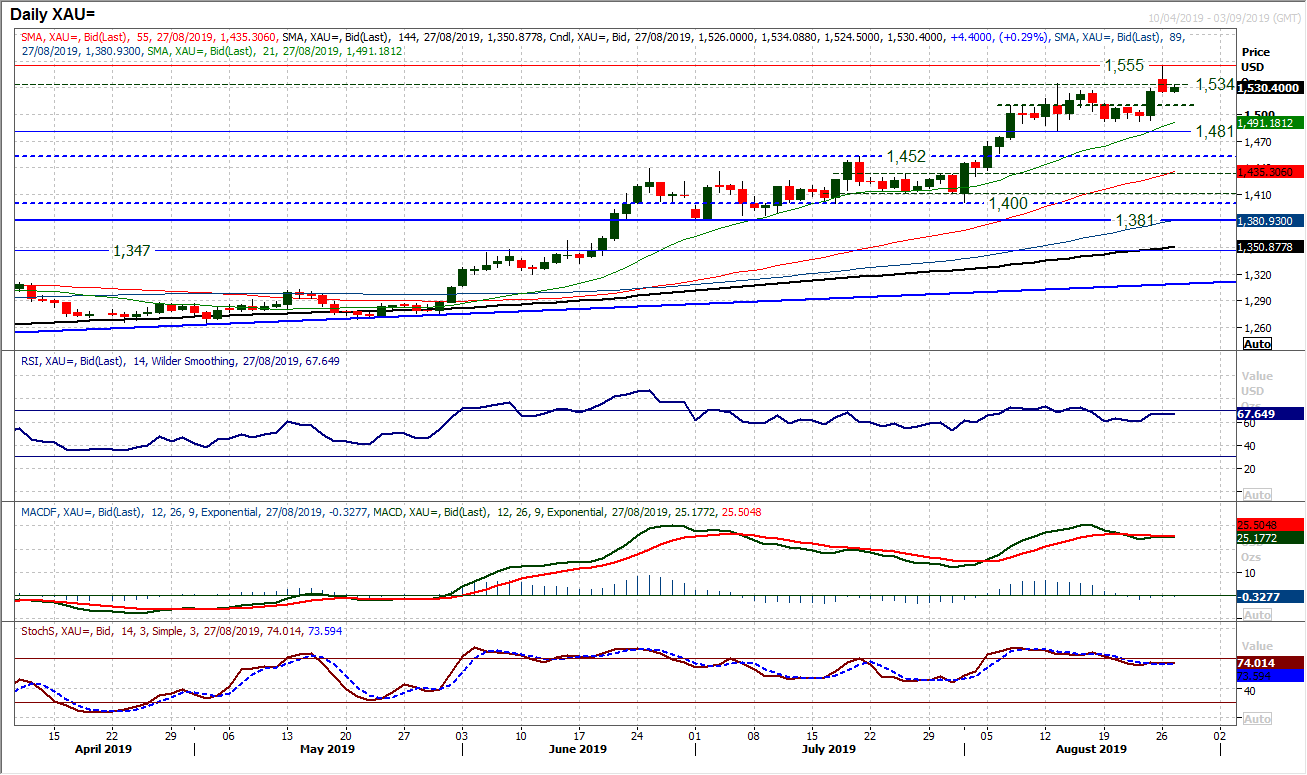Viewport: 1307px width, 775px height.
Task: Click the 25.5048 MACD signal value tag
Action: tap(1270, 524)
